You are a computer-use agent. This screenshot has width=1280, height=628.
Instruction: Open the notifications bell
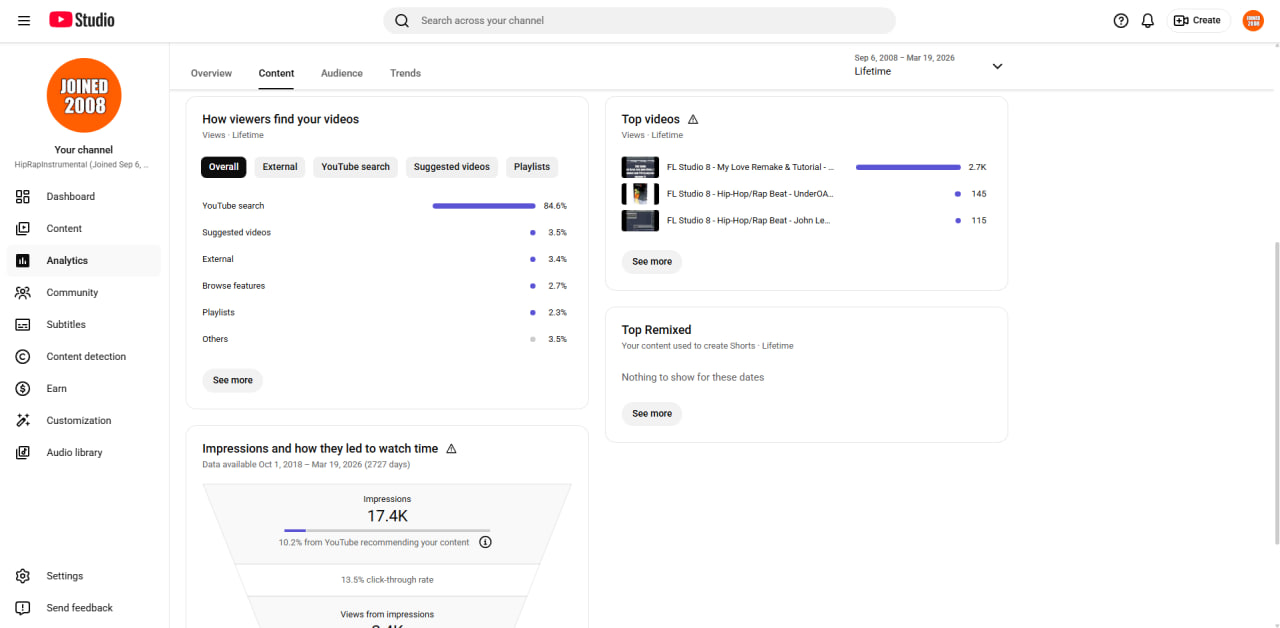pos(1148,20)
